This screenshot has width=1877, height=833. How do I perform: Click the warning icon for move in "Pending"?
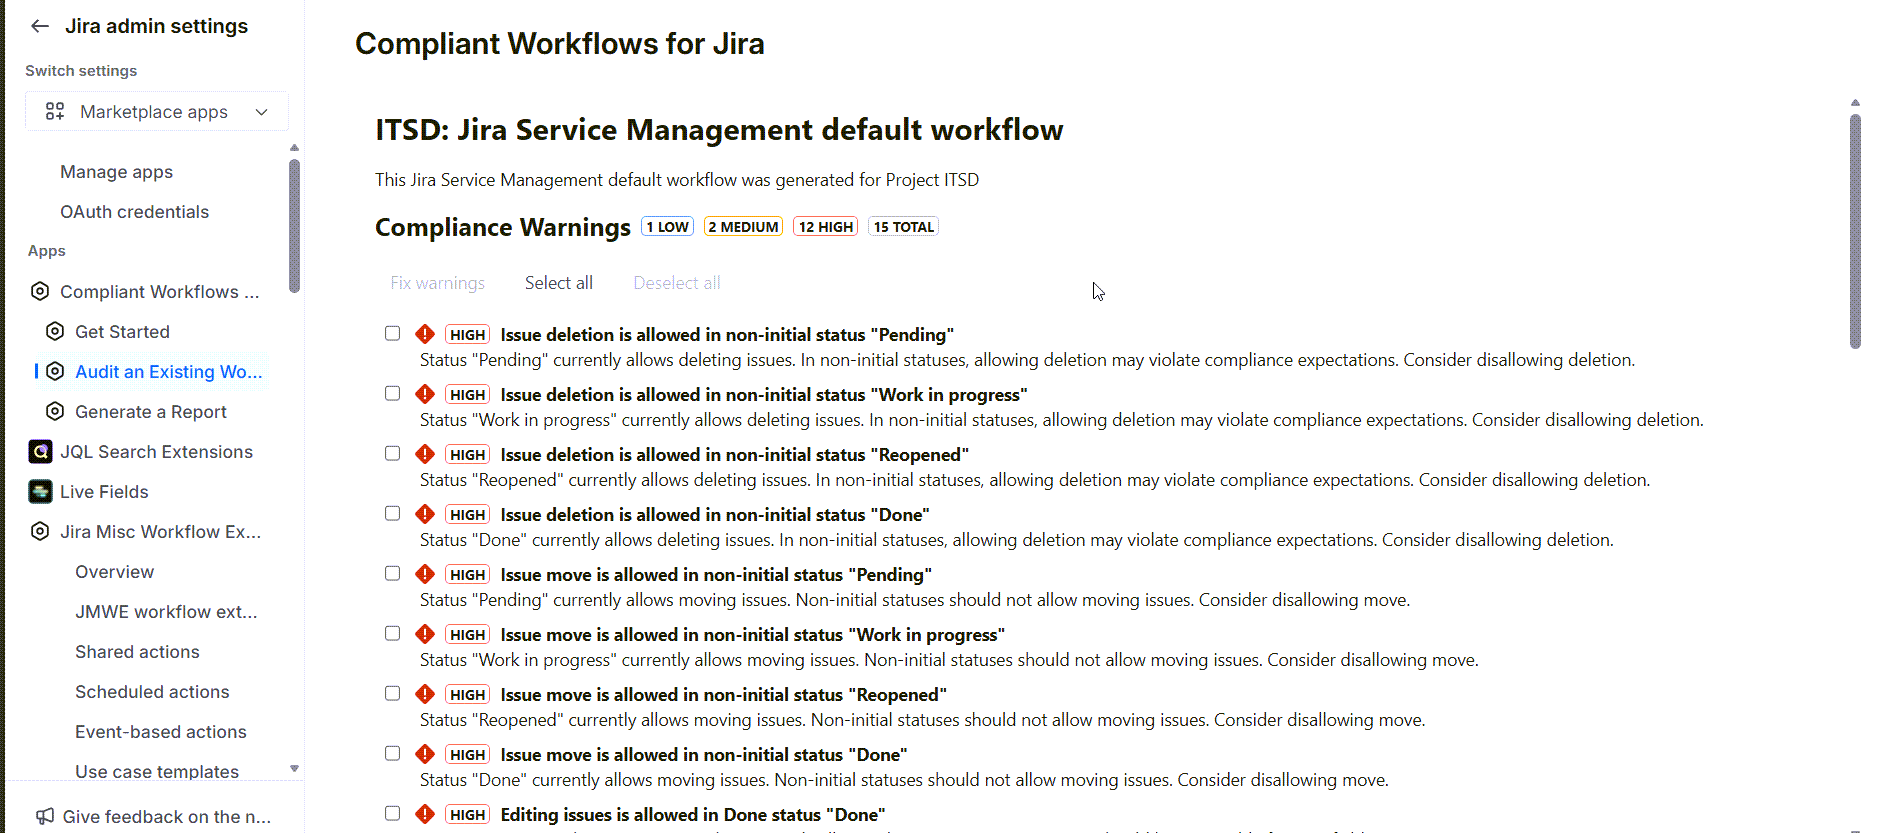tap(425, 574)
